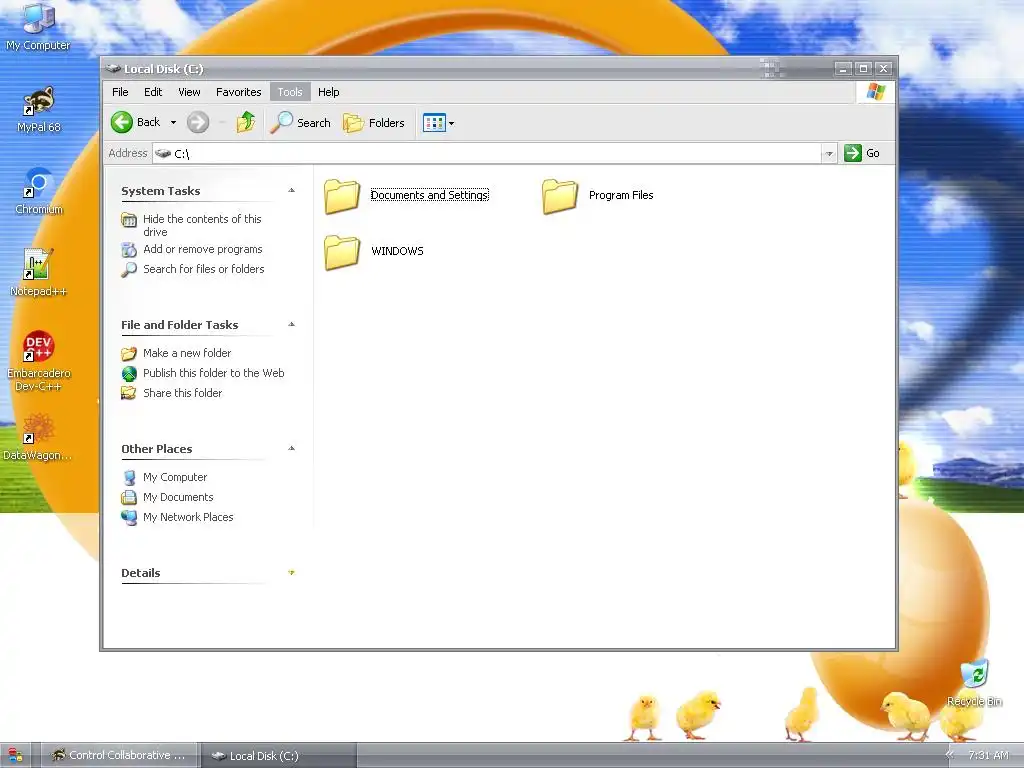Select the WINDOWS folder icon

pyautogui.click(x=342, y=252)
